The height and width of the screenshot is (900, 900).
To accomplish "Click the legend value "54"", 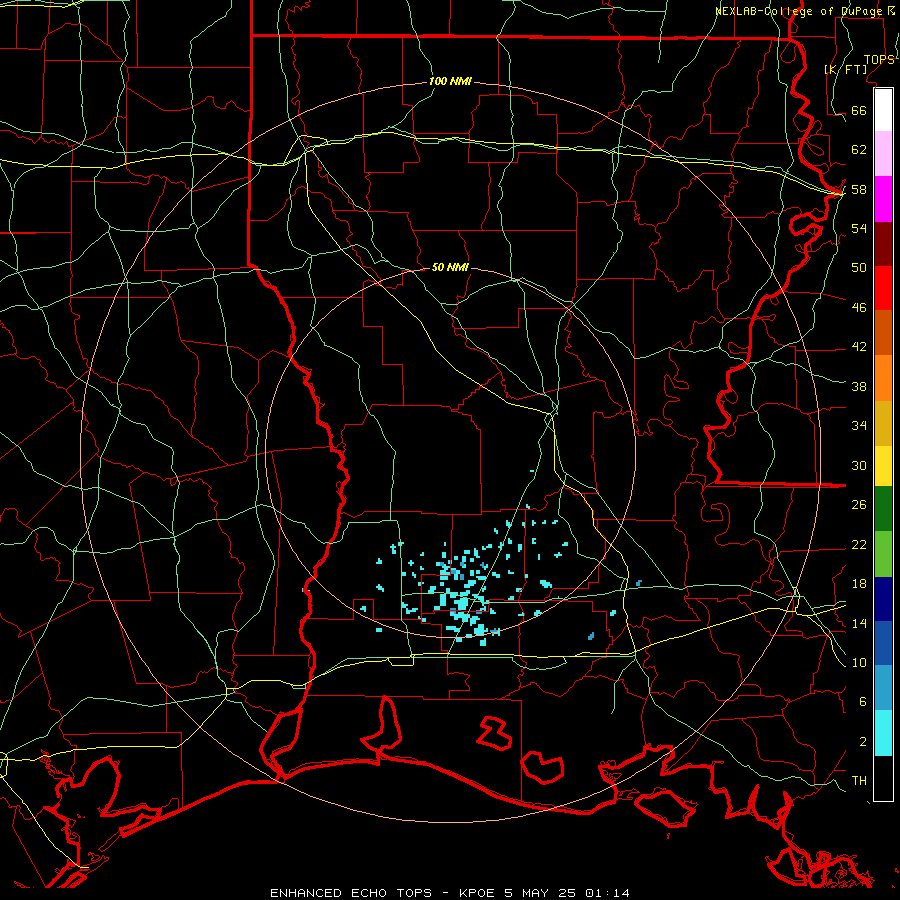I will point(859,228).
